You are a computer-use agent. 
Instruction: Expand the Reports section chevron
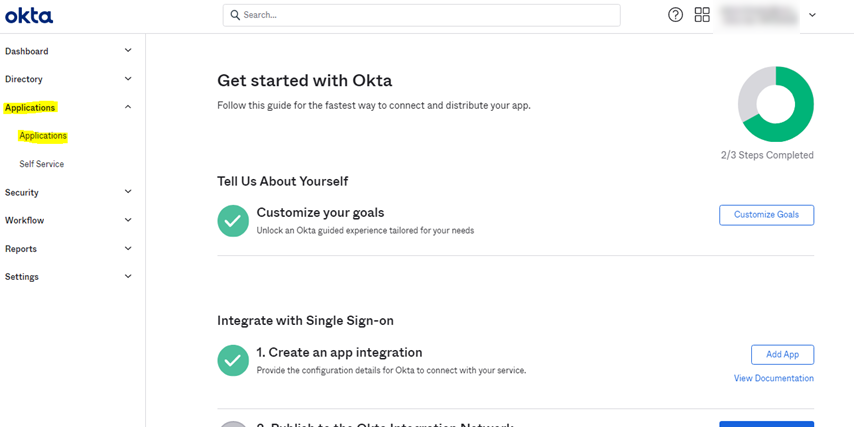click(x=127, y=248)
